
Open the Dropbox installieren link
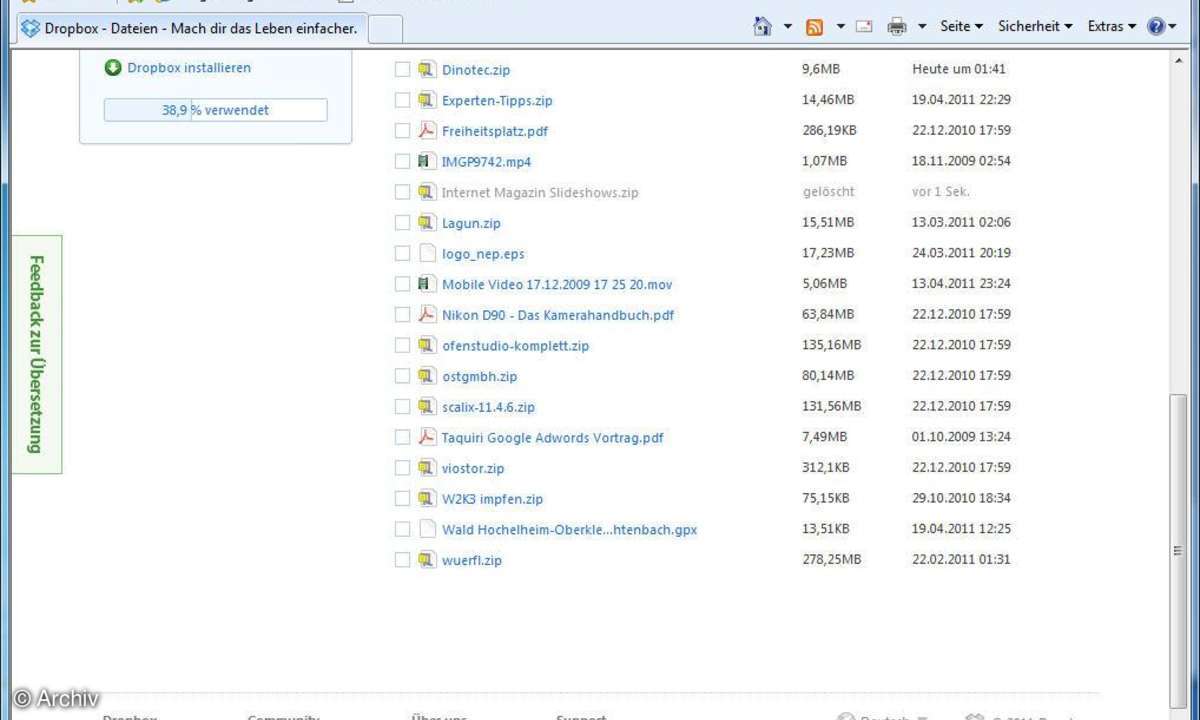tap(189, 68)
